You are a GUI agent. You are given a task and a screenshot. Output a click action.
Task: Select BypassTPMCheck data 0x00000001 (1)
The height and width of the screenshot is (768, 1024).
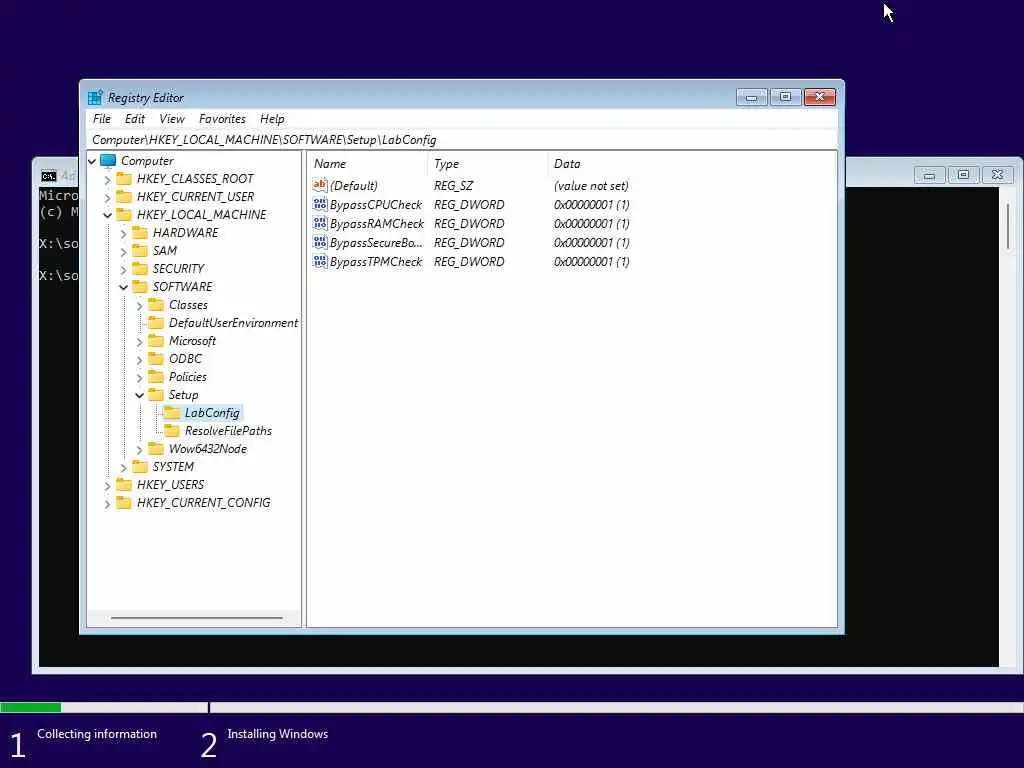point(592,261)
